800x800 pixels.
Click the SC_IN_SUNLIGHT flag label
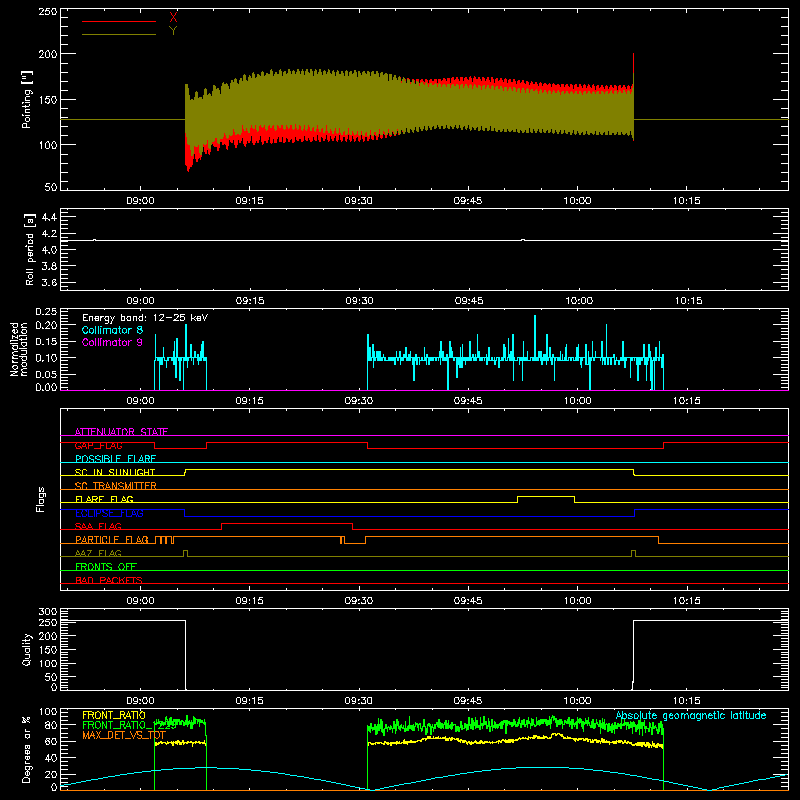click(115, 472)
